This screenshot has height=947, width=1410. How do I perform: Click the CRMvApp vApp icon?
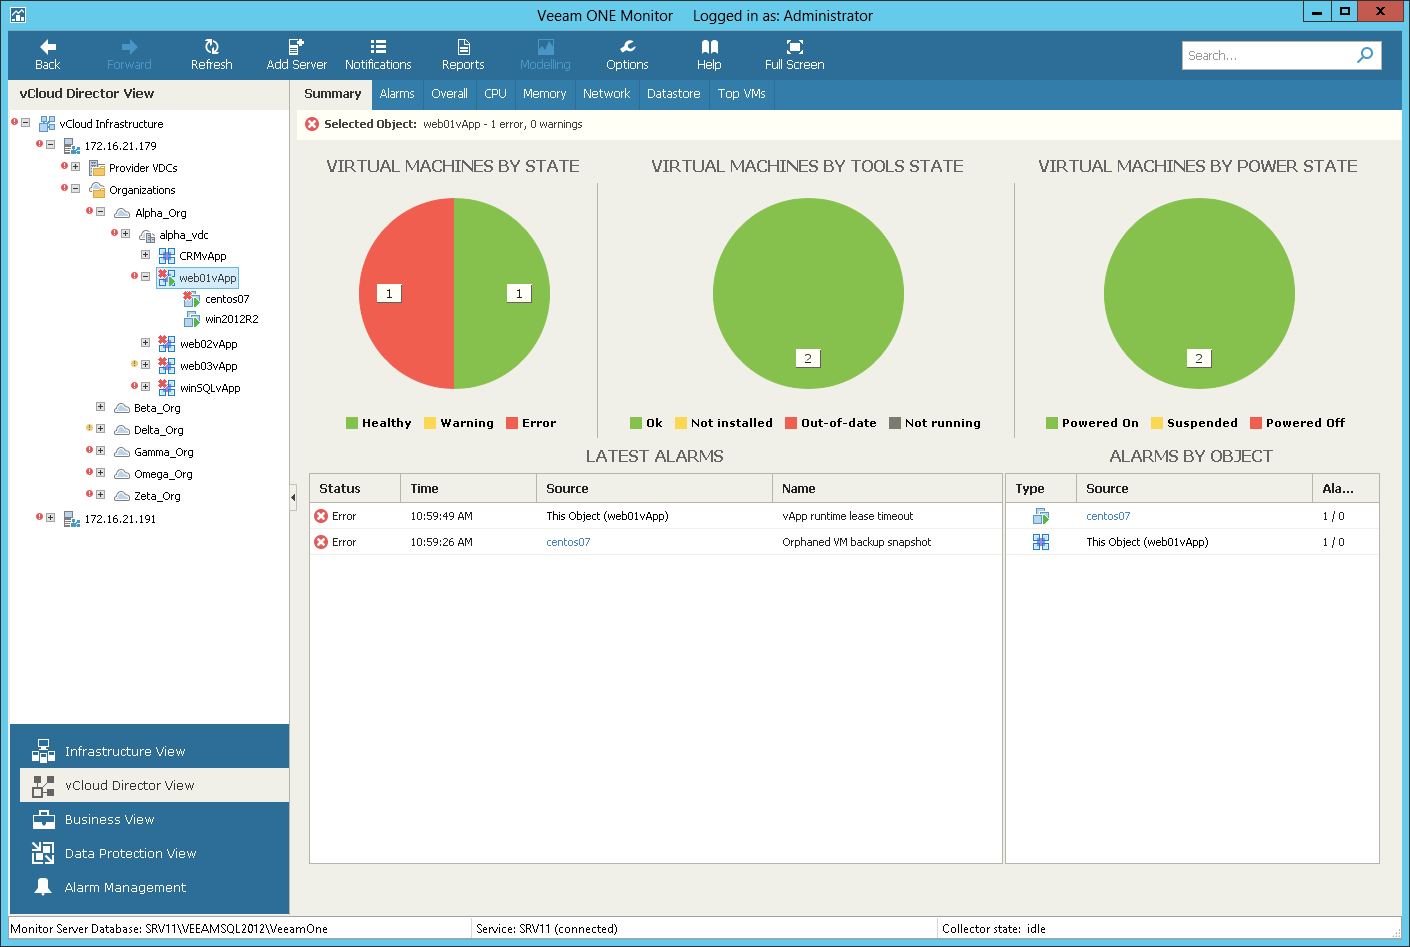tap(167, 256)
